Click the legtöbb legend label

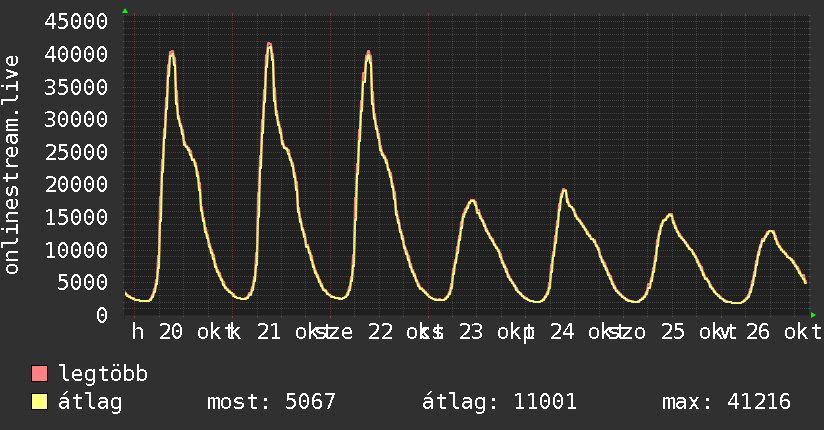tap(103, 374)
